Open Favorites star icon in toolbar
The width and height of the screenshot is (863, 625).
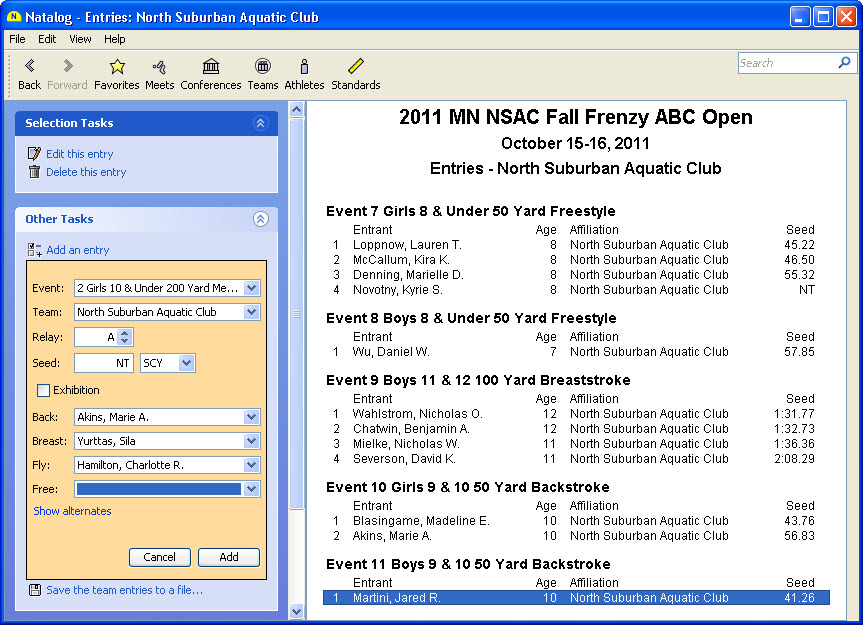click(x=117, y=67)
